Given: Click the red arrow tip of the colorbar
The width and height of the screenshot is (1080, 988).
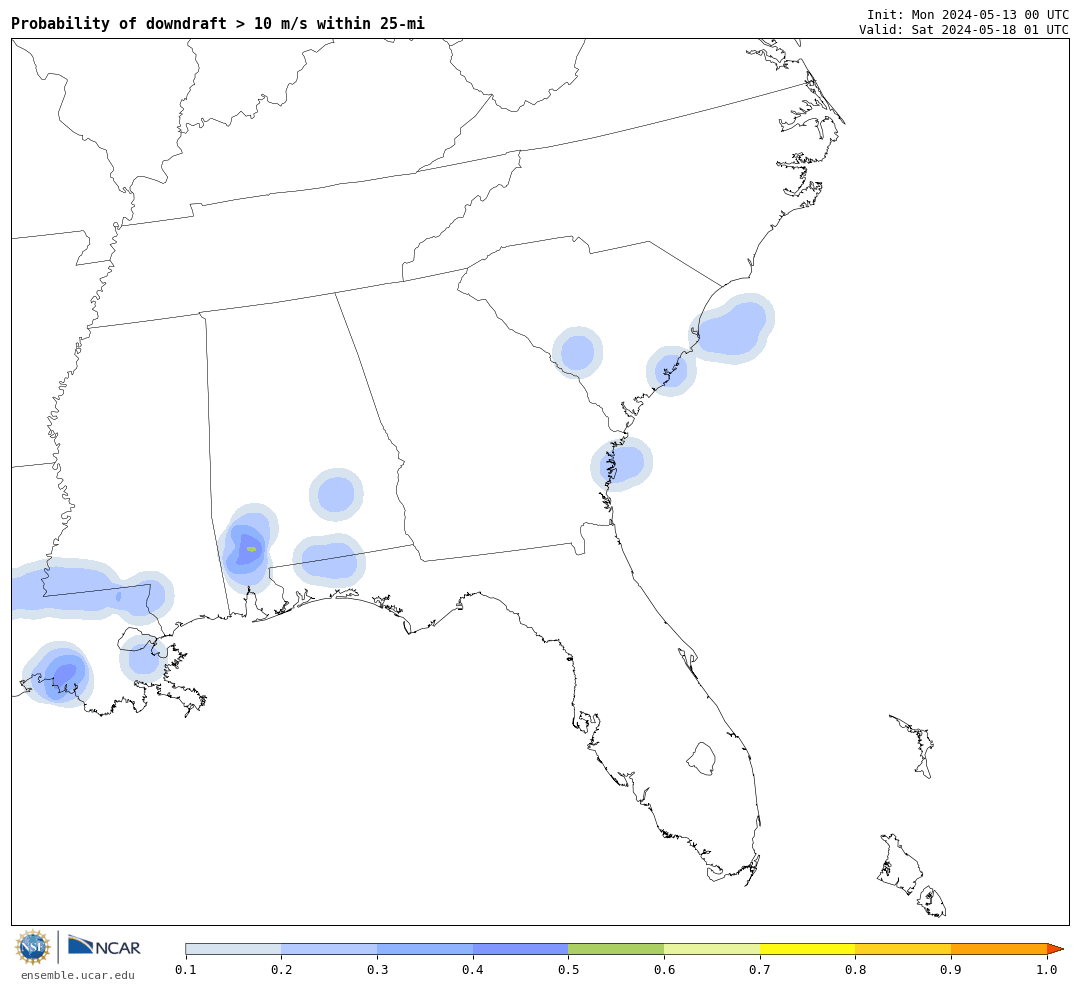Looking at the screenshot, I should [x=1055, y=949].
